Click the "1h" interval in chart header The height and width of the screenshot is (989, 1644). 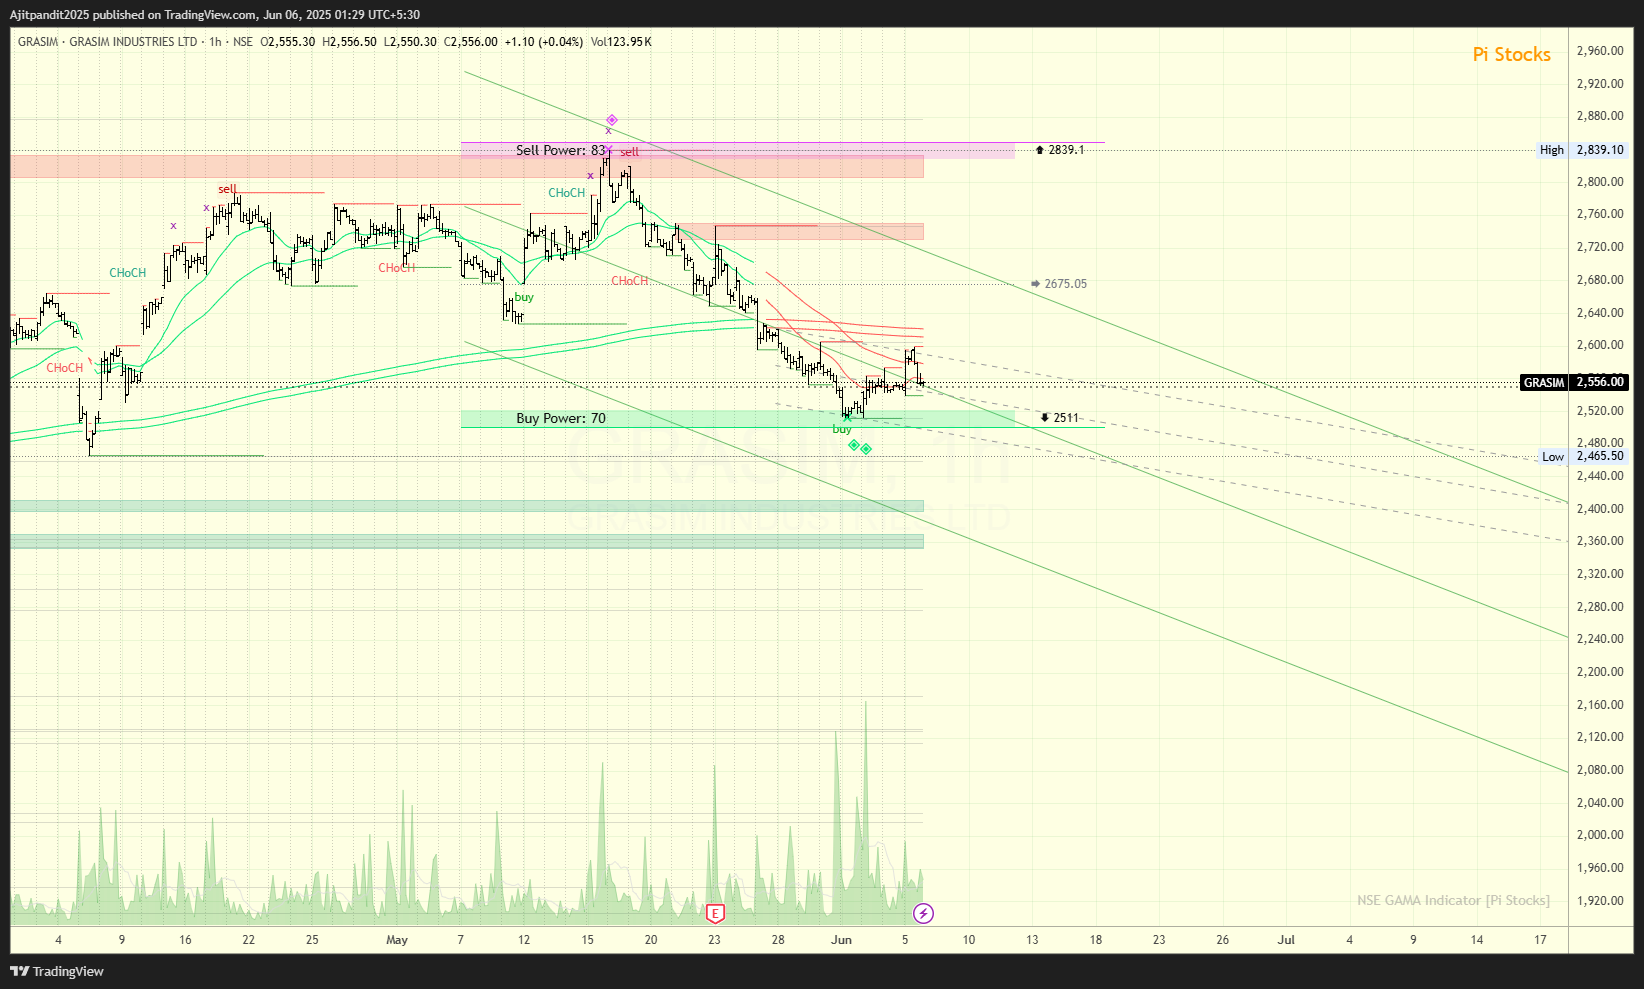pyautogui.click(x=215, y=42)
